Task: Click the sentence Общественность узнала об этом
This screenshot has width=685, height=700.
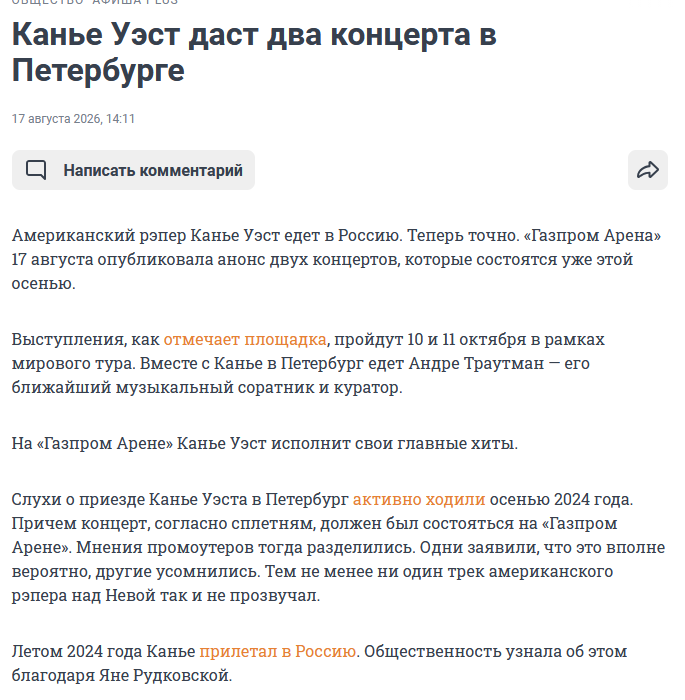Action: (496, 651)
